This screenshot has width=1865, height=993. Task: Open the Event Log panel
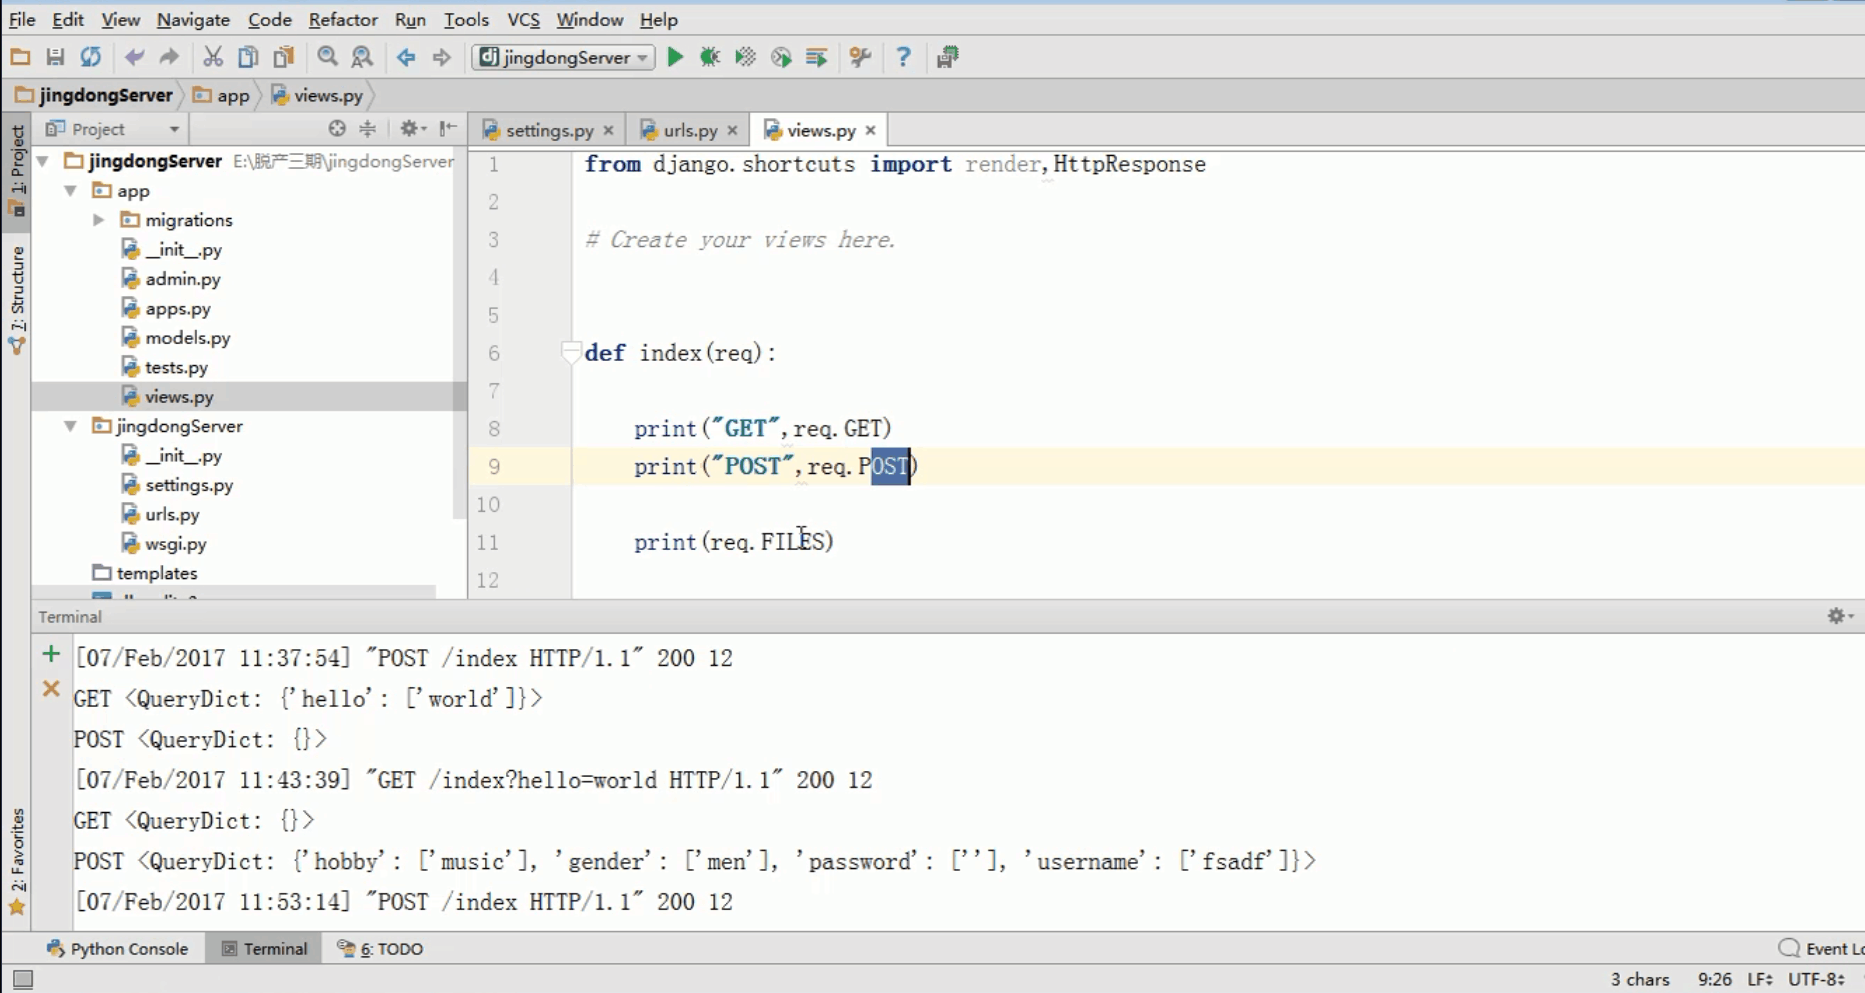[x=1822, y=948]
